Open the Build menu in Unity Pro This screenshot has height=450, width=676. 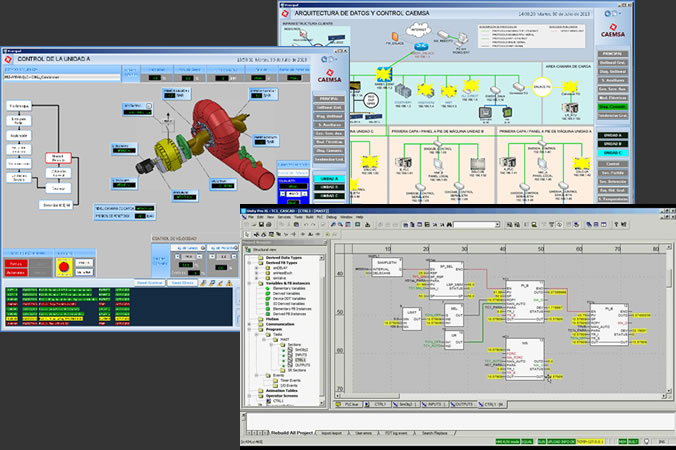[310, 217]
